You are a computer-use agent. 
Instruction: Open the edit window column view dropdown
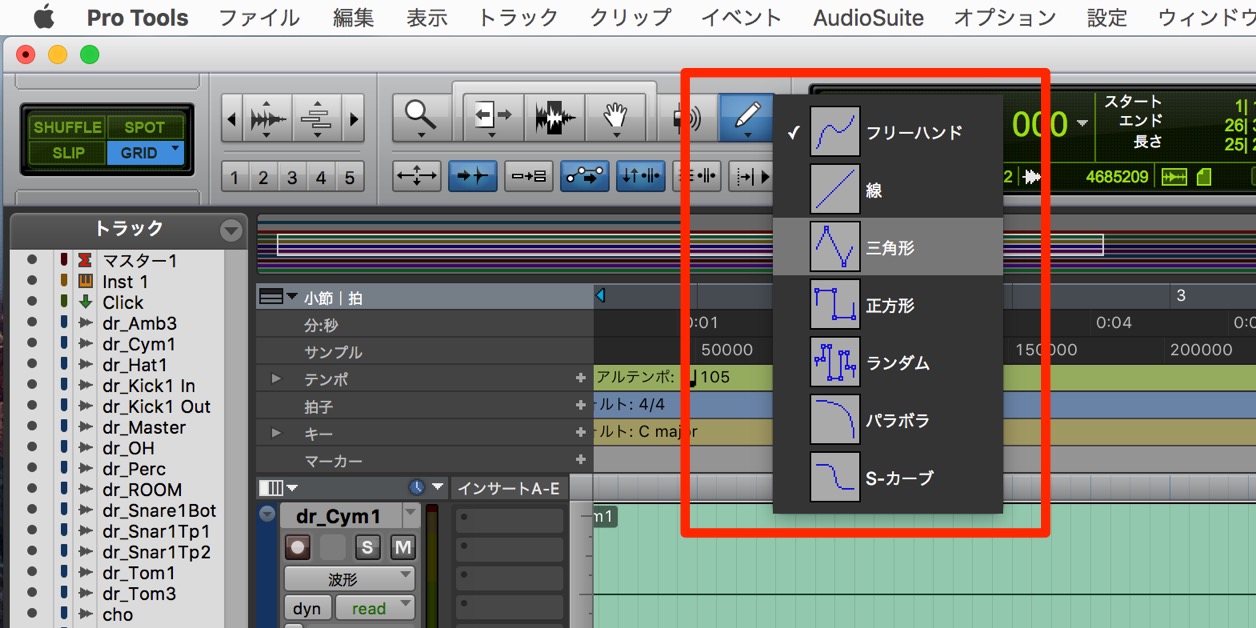tap(277, 488)
